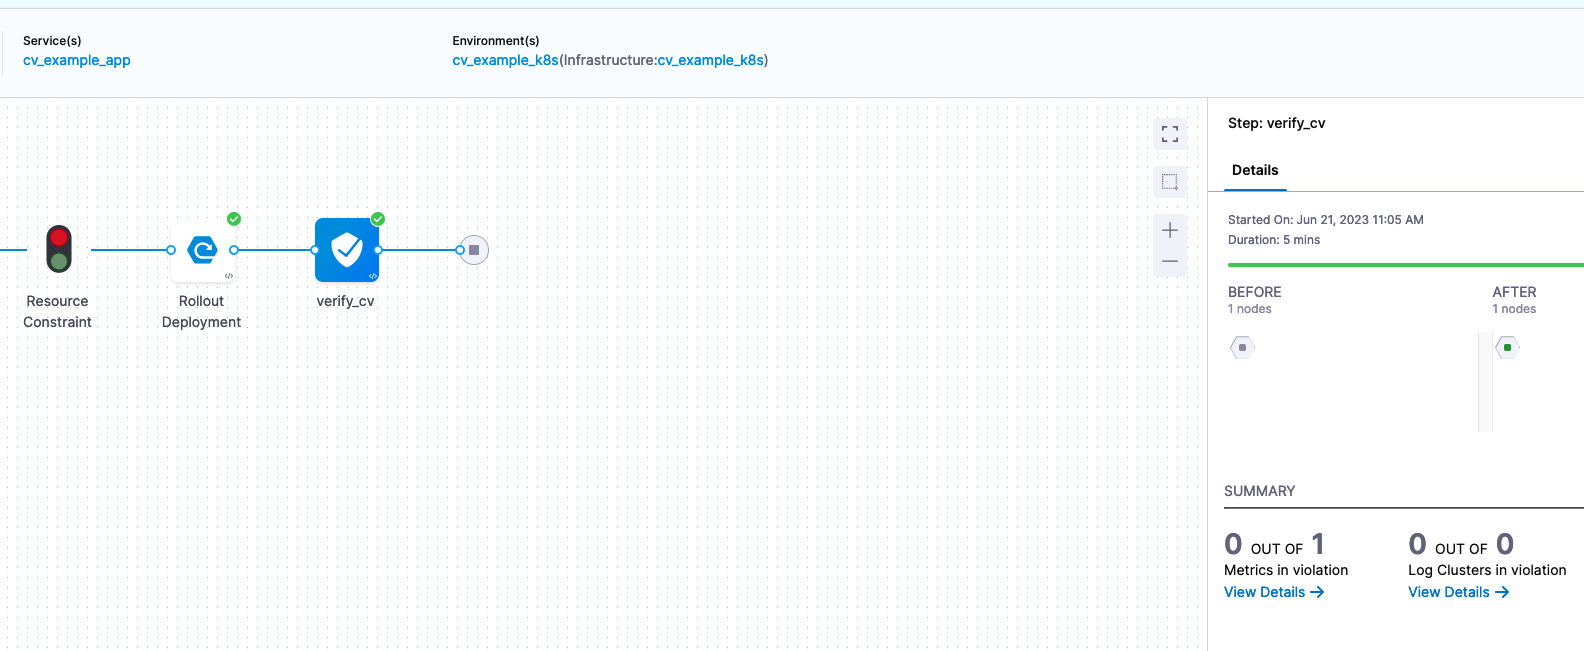View Details for Log Clusters in violation
The image size is (1584, 651).
point(1458,592)
